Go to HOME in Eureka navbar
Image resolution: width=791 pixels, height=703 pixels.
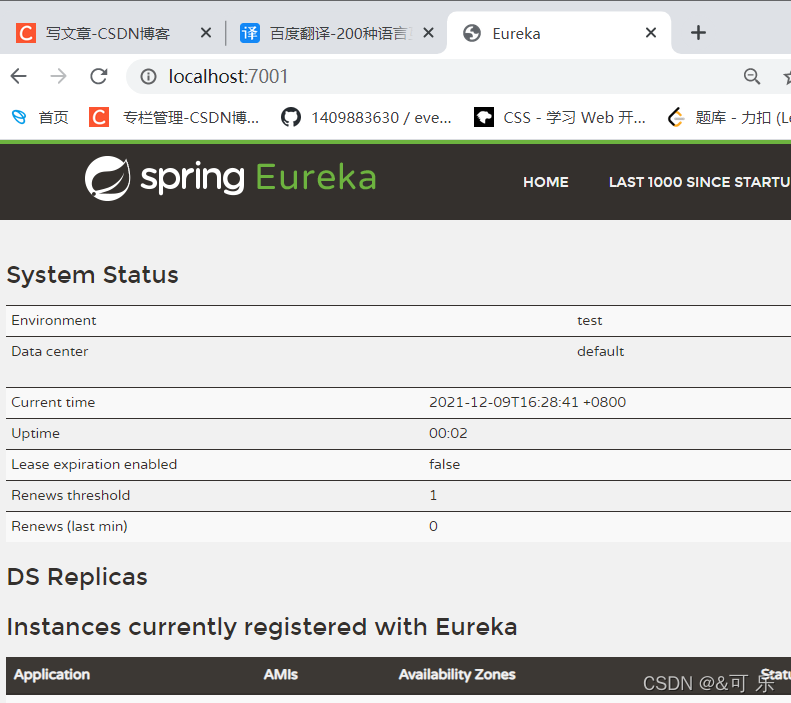(x=546, y=182)
